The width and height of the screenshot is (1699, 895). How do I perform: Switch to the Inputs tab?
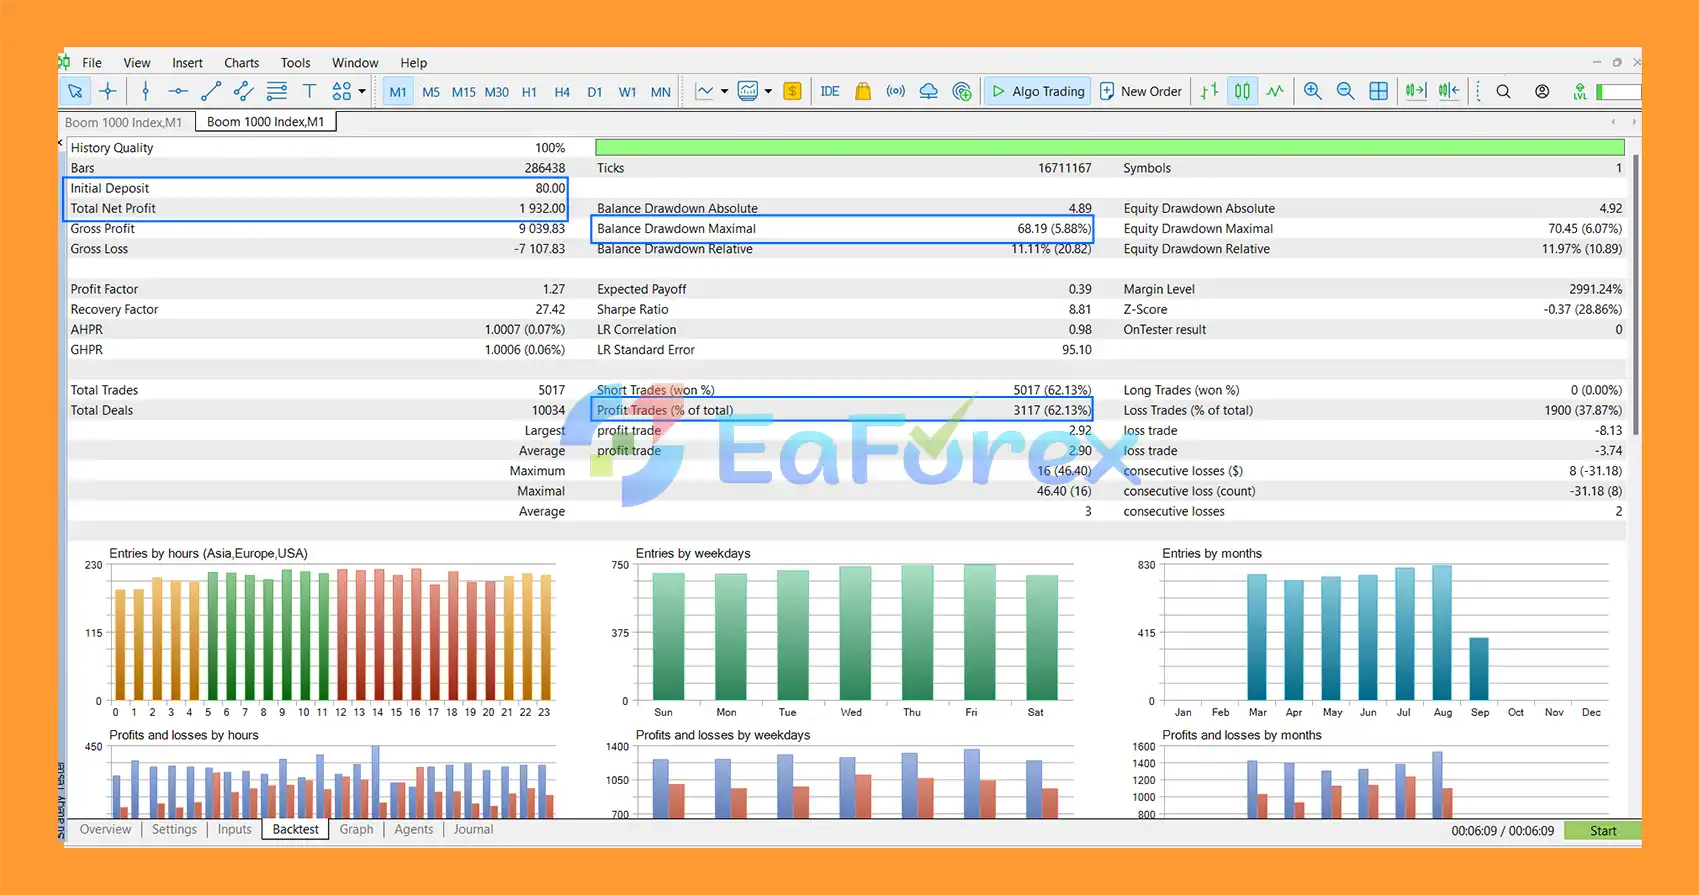click(x=235, y=829)
